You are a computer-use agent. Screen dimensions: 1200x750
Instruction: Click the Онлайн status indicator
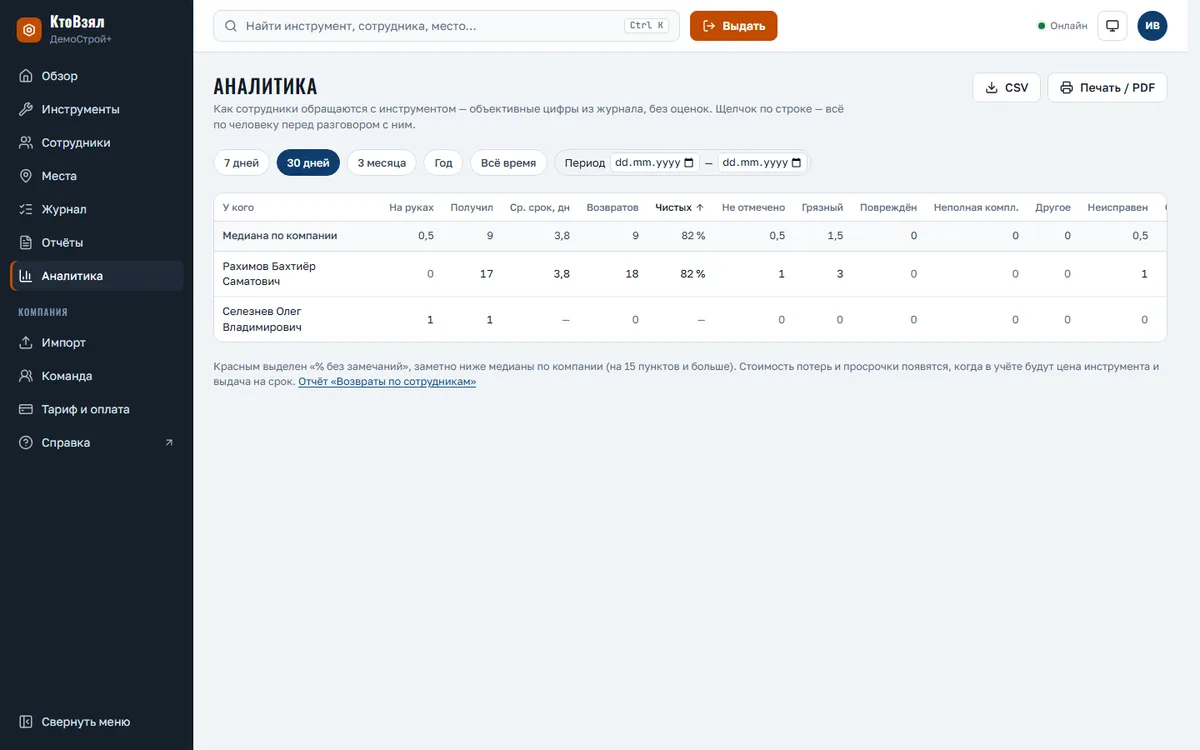(1062, 26)
